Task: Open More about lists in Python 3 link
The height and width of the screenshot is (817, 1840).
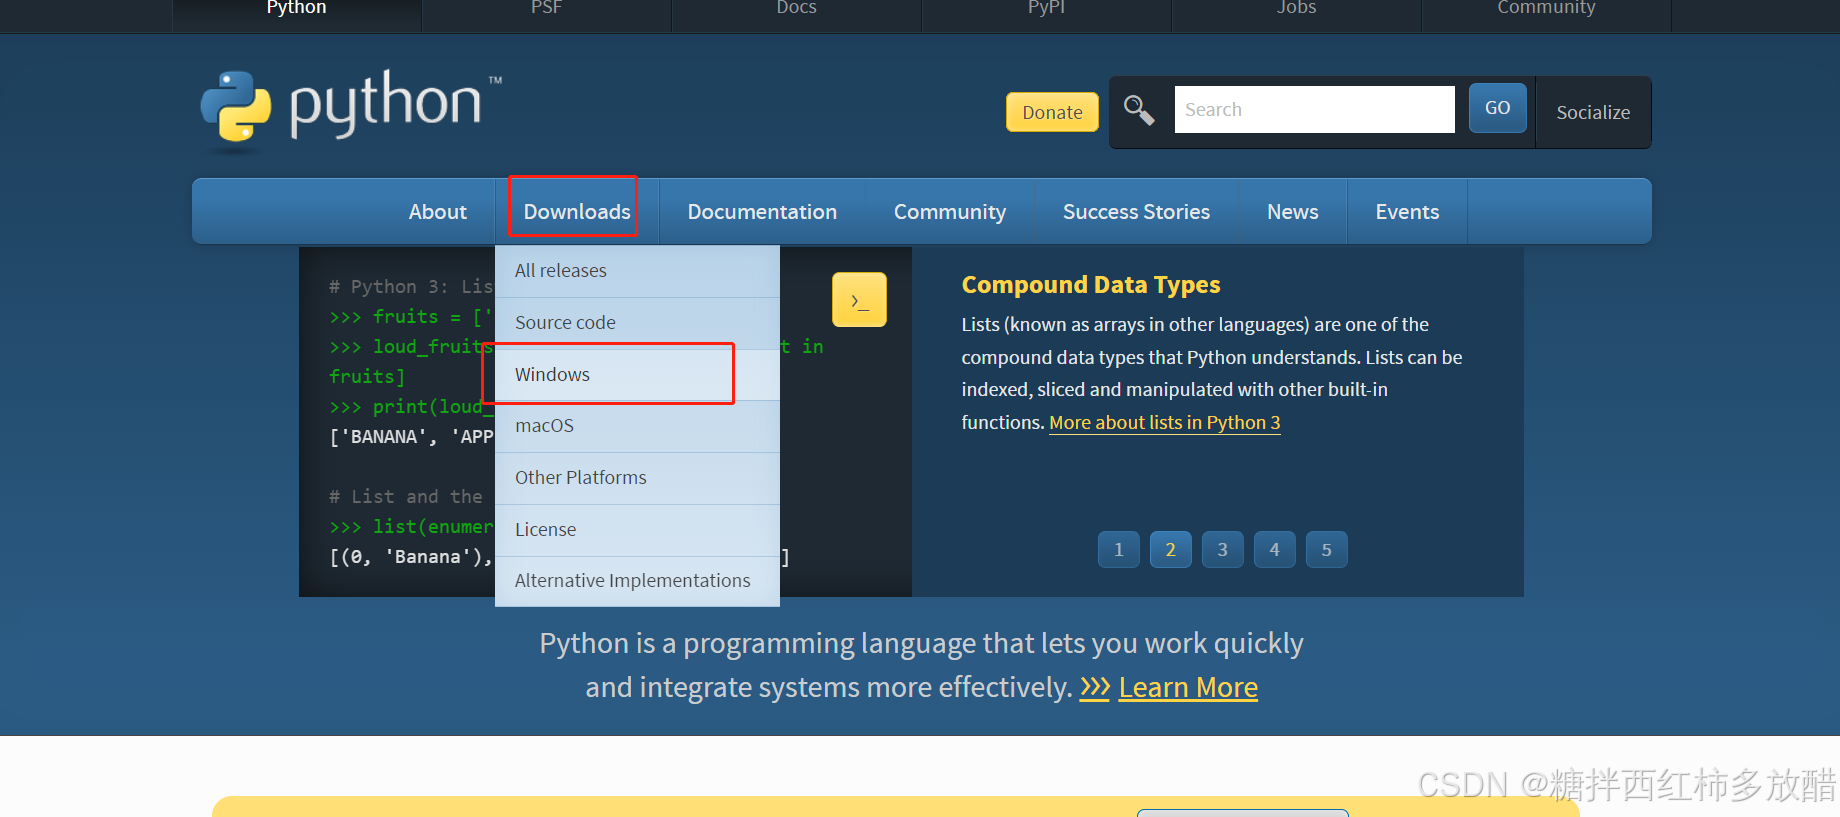Action: [x=1165, y=423]
